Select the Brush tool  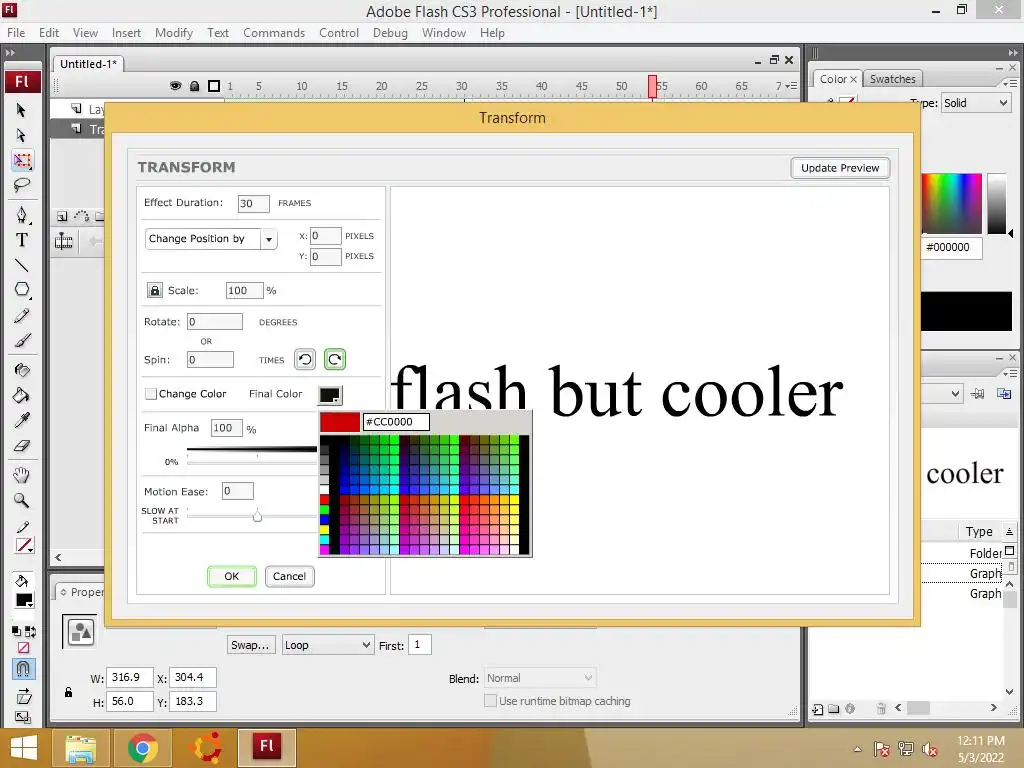(x=22, y=340)
